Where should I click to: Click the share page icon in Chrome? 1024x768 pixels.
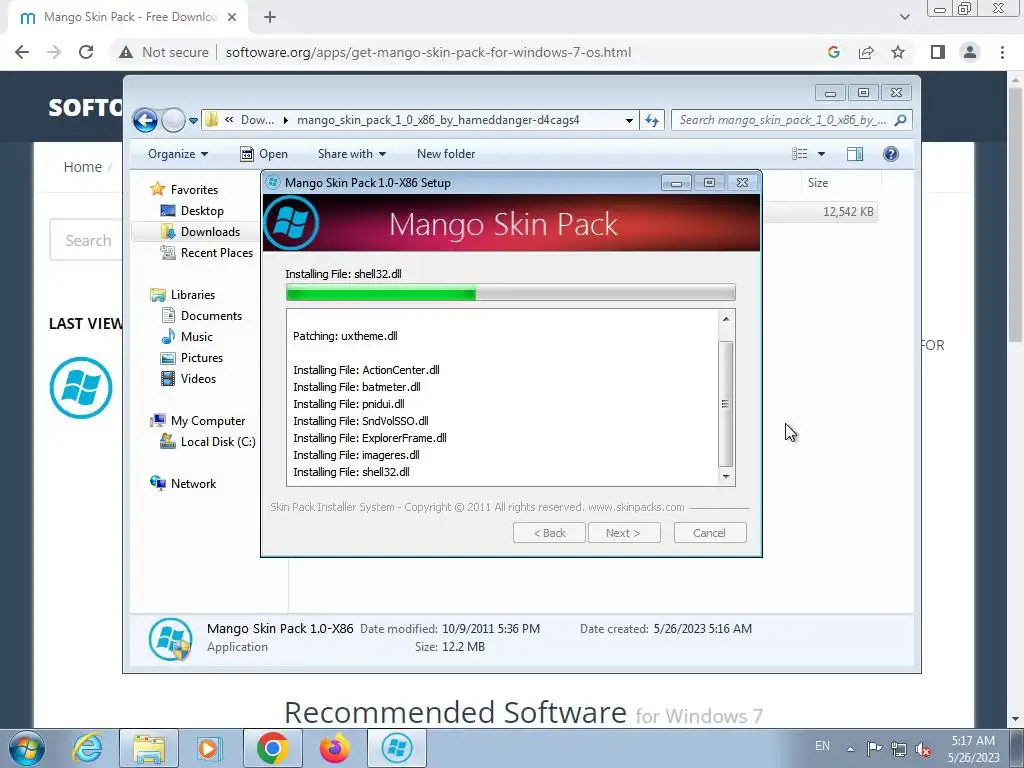click(x=866, y=52)
